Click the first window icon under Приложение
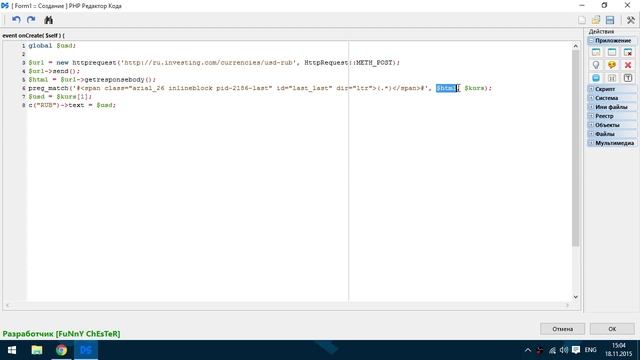Screen dimensions: 640x360 coord(596,52)
